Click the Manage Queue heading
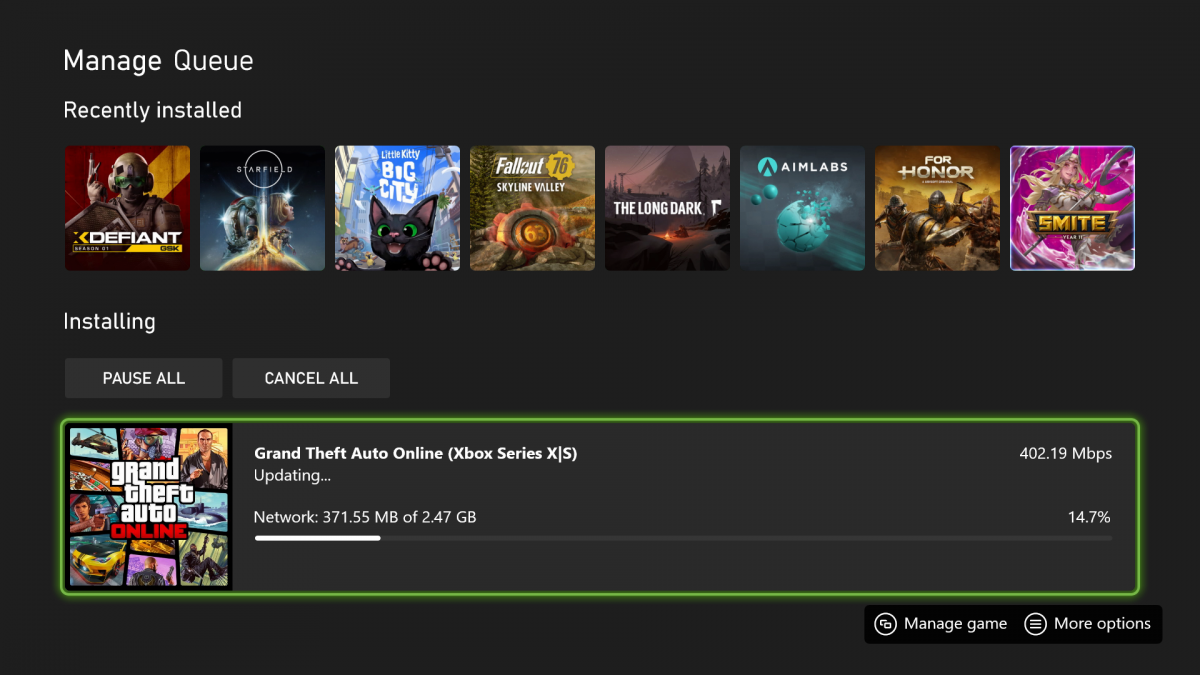1200x675 pixels. click(158, 60)
